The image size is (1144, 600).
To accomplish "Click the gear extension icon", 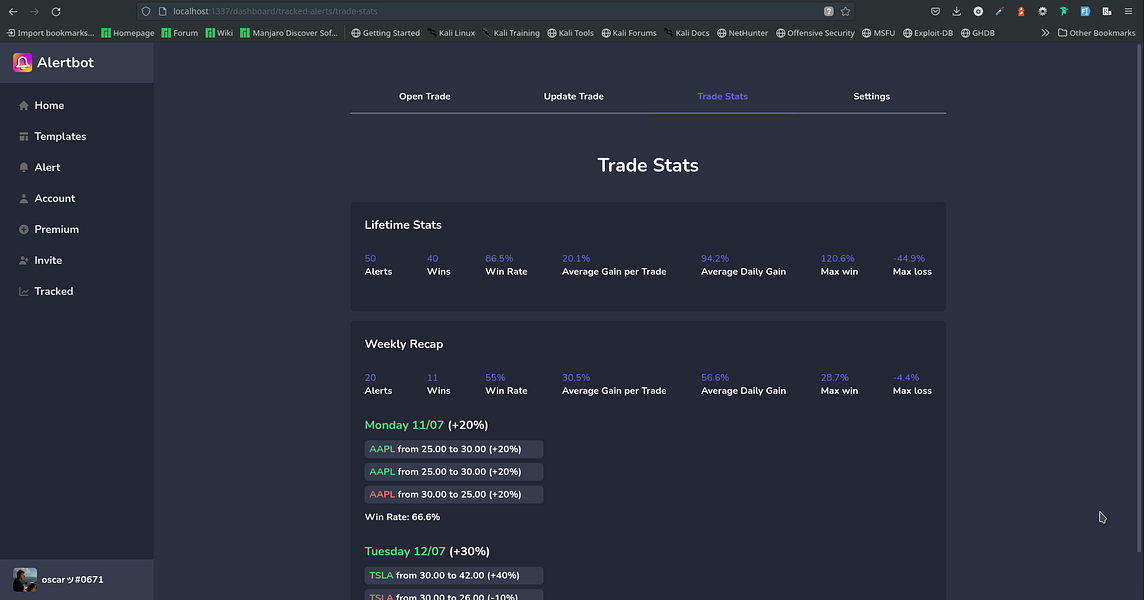I will (1043, 12).
